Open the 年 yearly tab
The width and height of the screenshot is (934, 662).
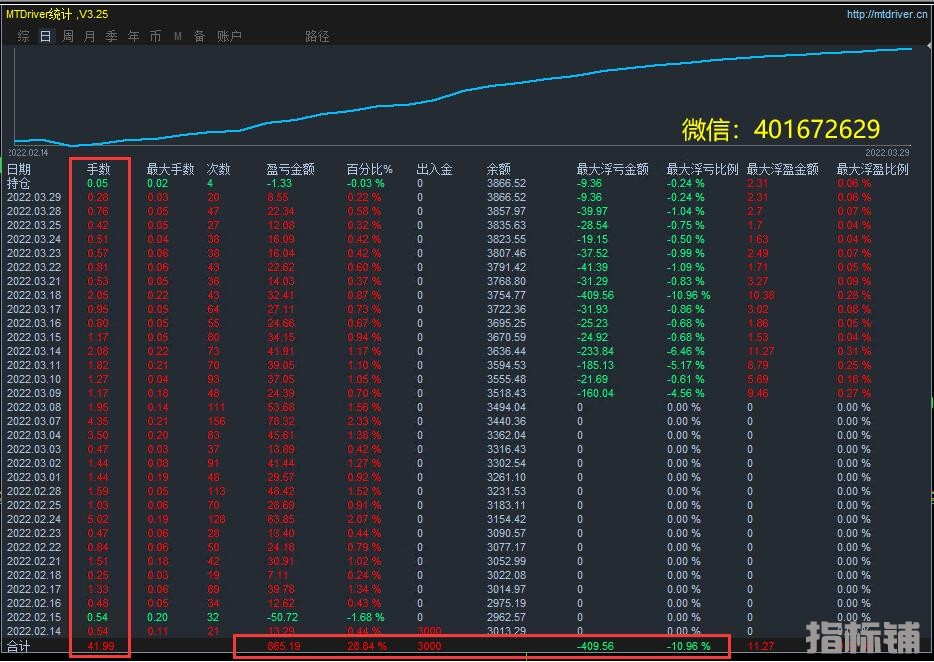(134, 36)
